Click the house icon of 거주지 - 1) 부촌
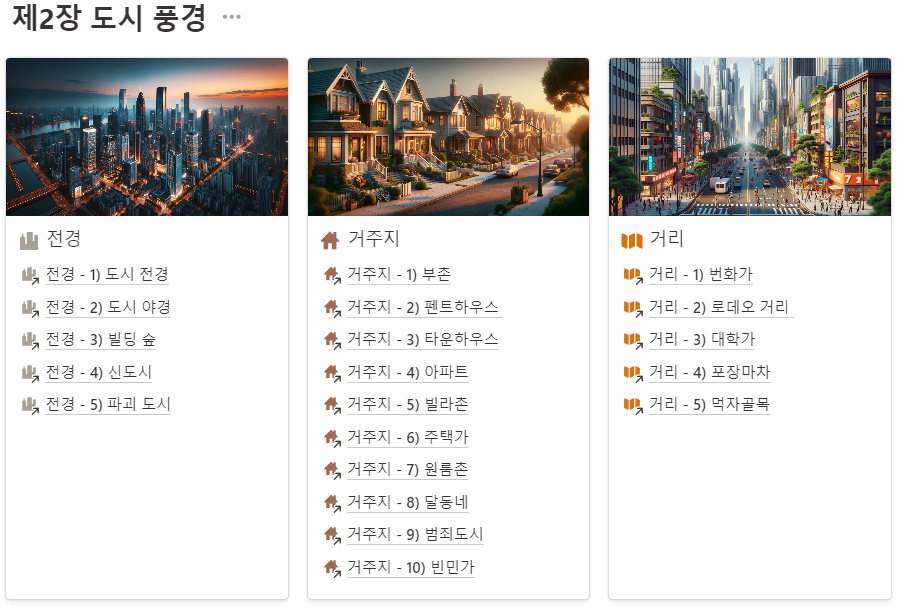This screenshot has height=615, width=903. [x=332, y=275]
